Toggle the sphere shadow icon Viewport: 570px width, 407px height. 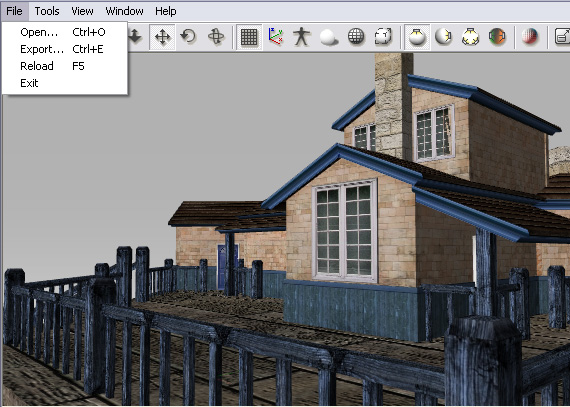[329, 37]
